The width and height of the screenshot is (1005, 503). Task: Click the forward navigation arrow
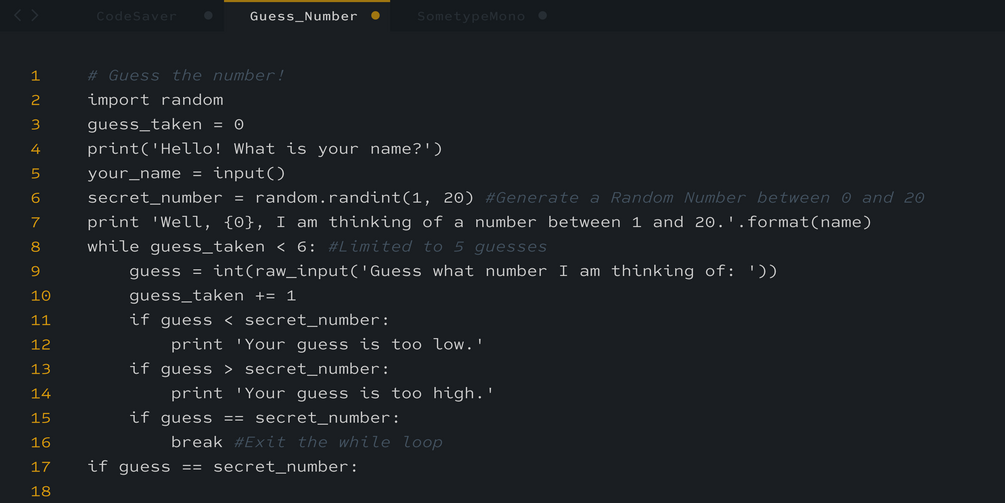point(35,16)
